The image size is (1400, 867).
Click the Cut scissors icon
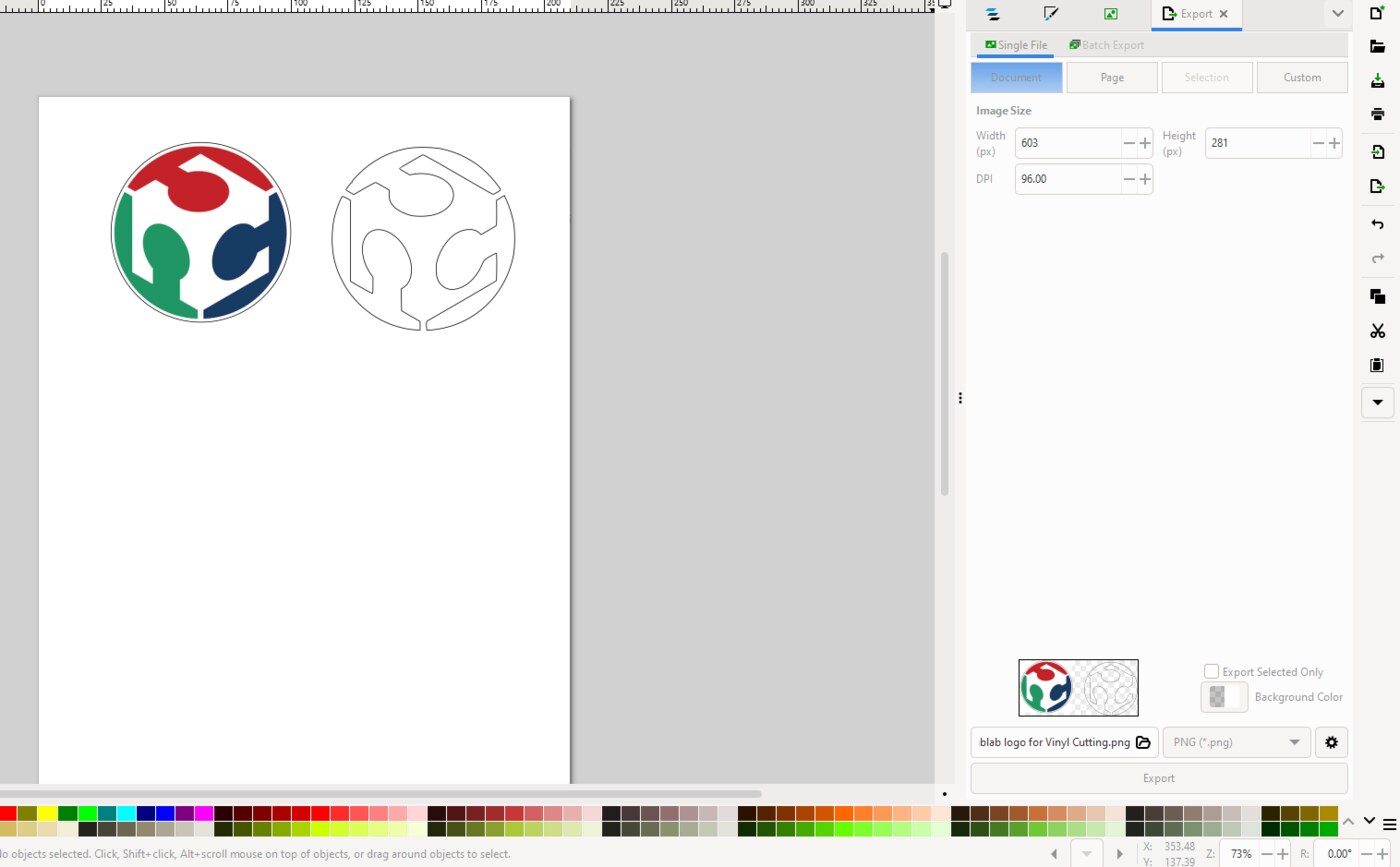pyautogui.click(x=1377, y=331)
